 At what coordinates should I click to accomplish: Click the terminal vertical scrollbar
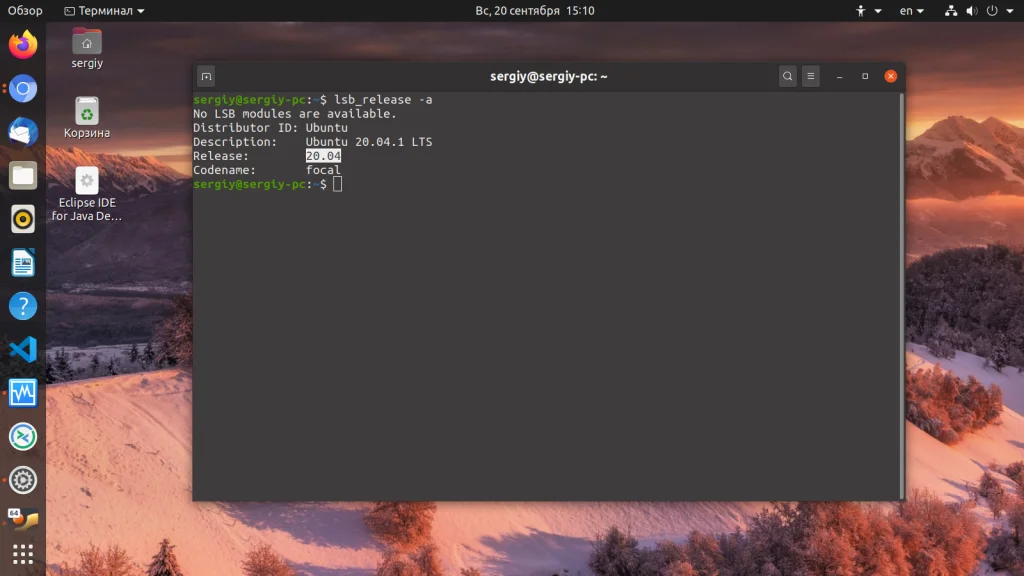902,296
